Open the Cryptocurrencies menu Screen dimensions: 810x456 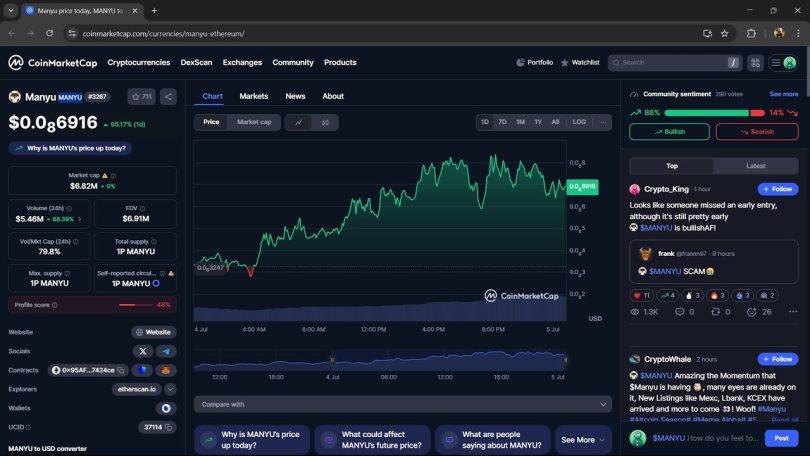coord(138,62)
